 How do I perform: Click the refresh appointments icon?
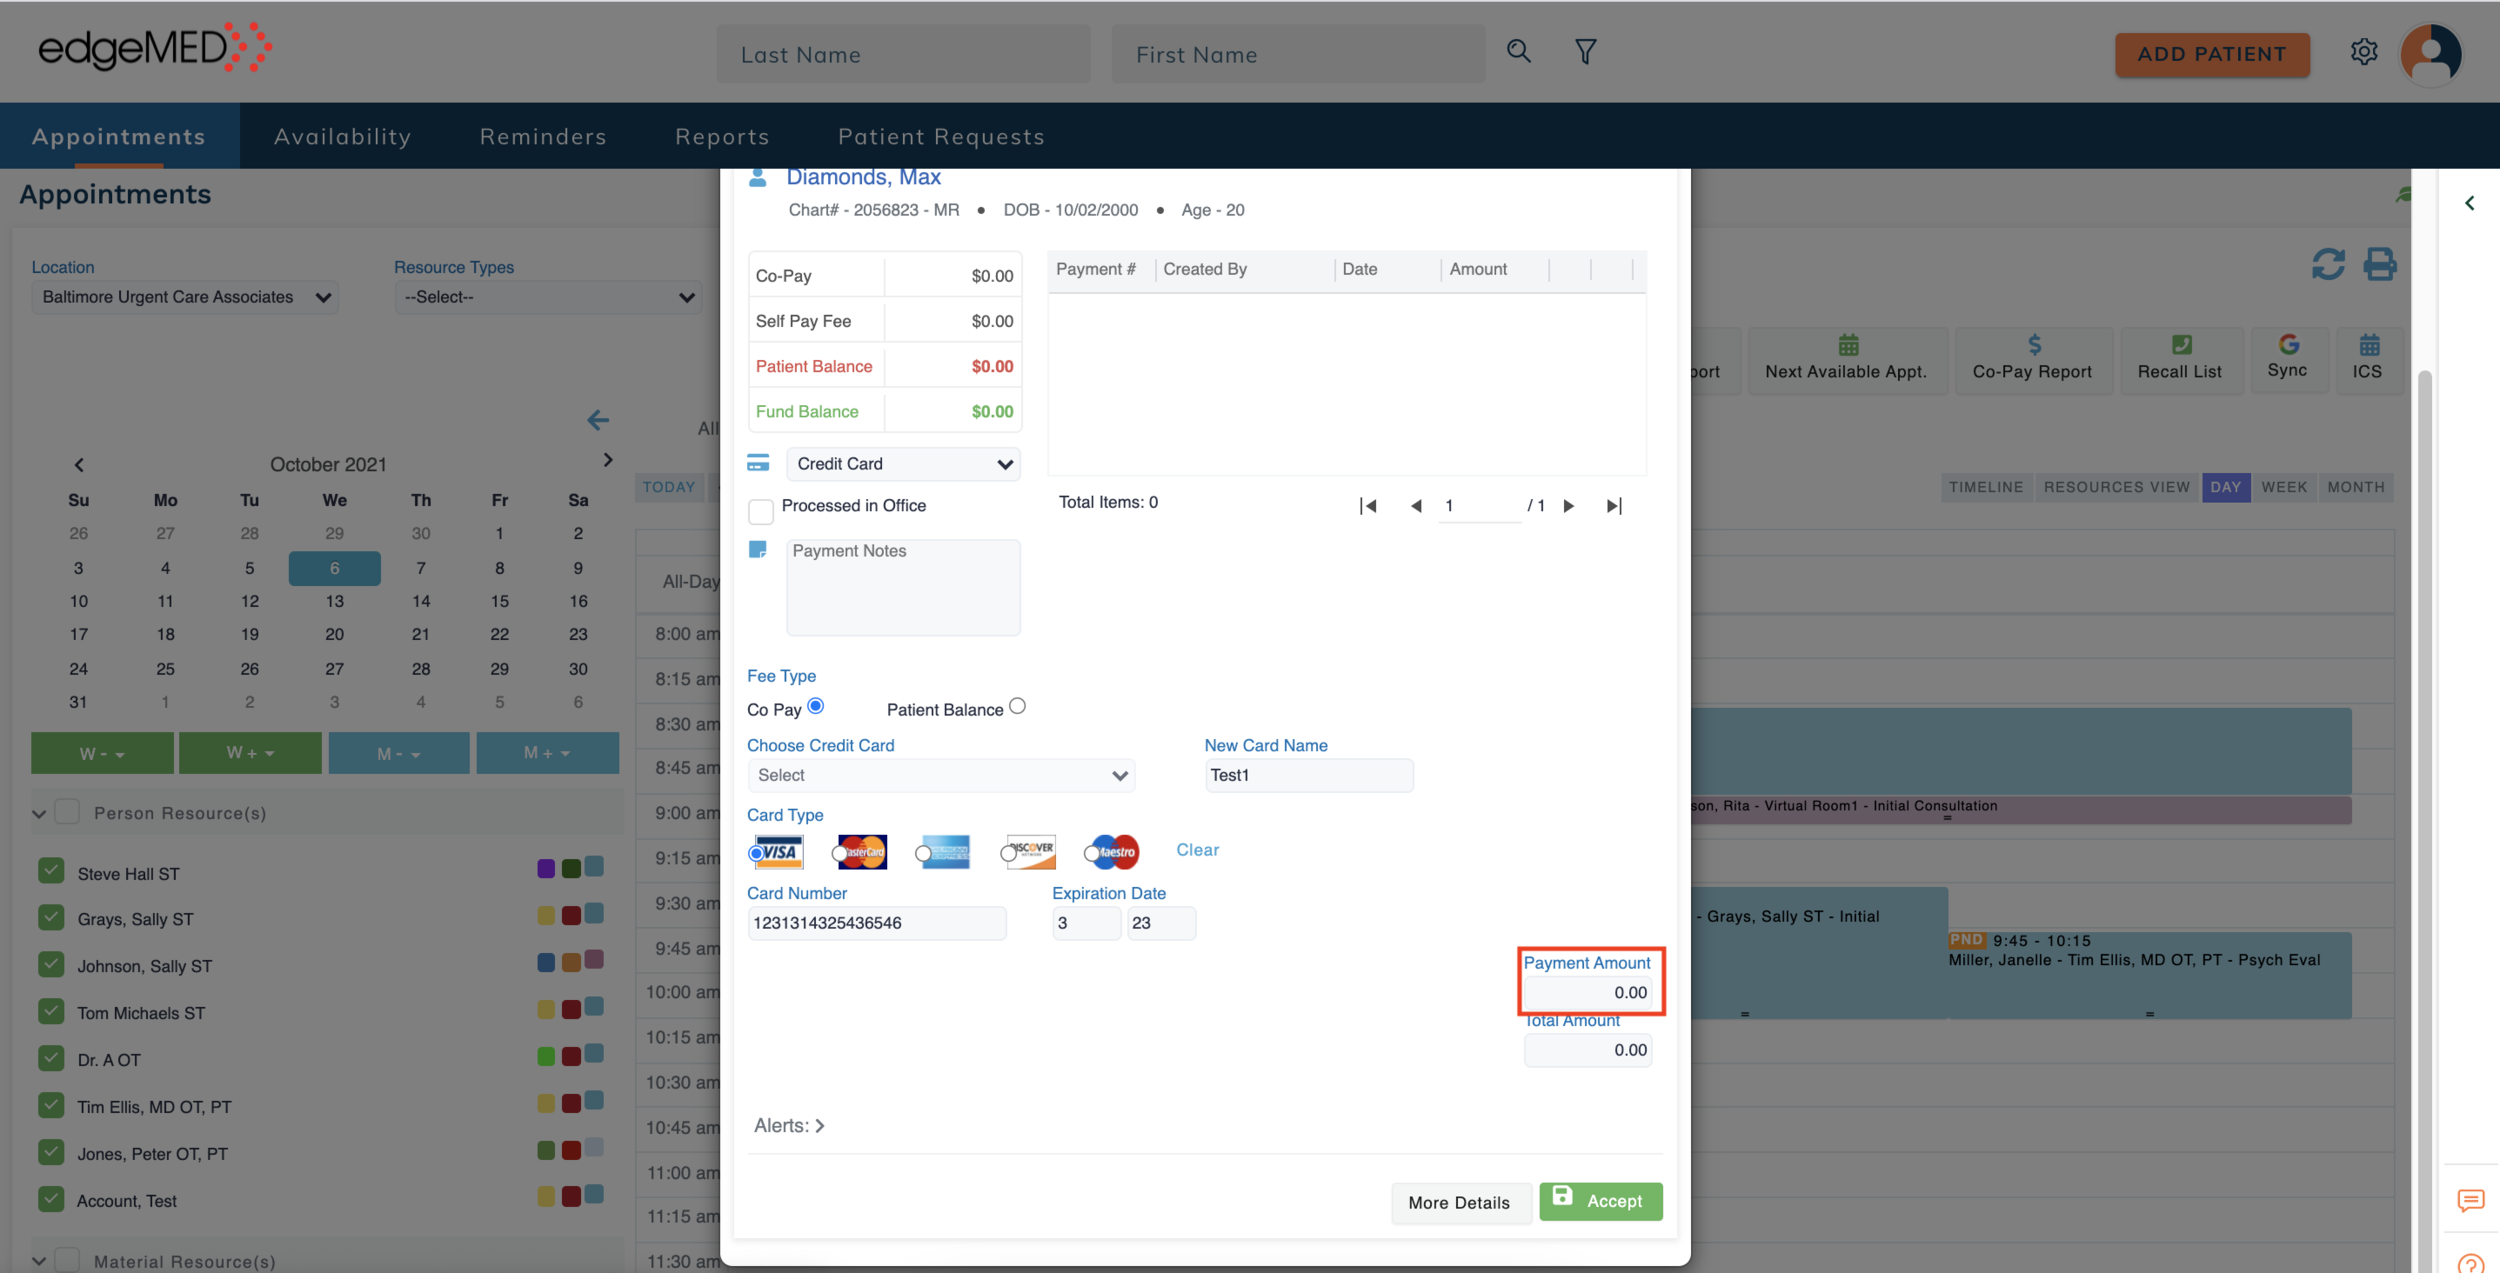point(2328,264)
